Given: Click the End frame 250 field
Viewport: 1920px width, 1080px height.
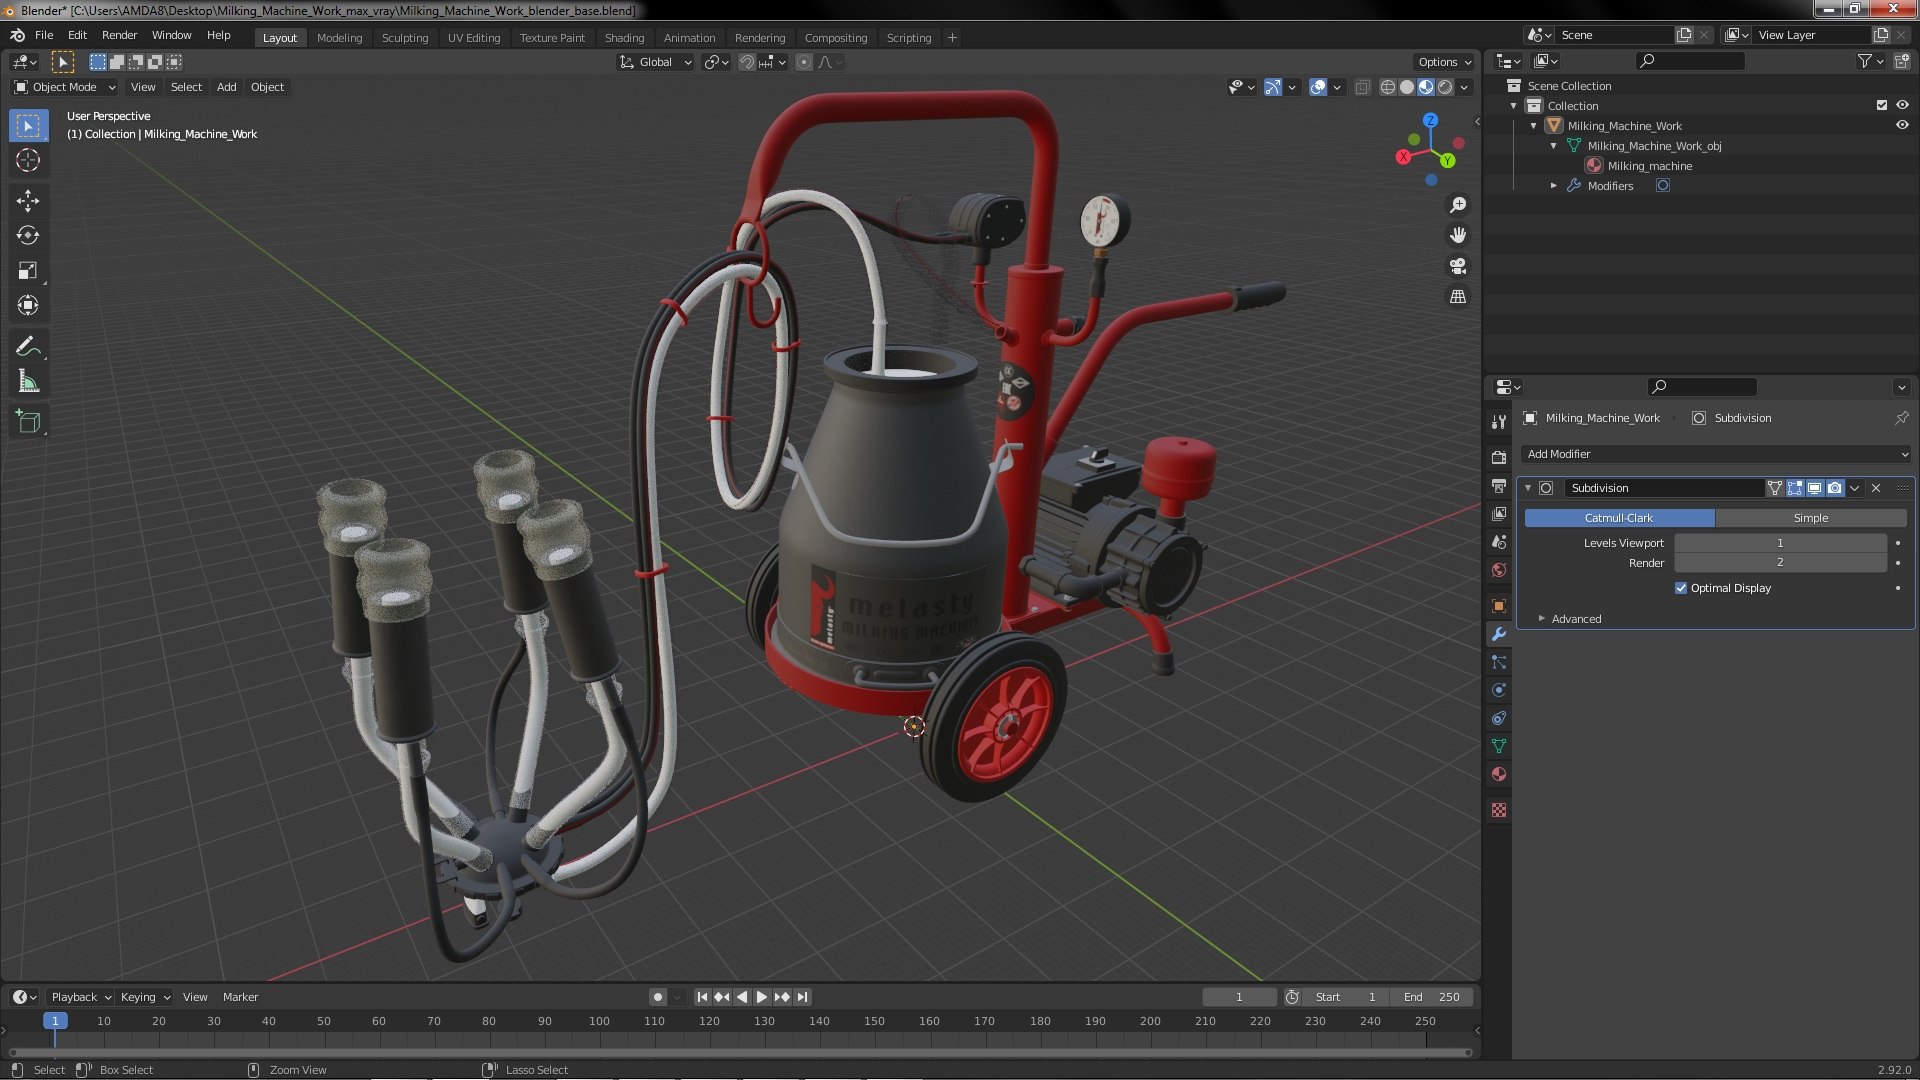Looking at the screenshot, I should pos(1432,997).
